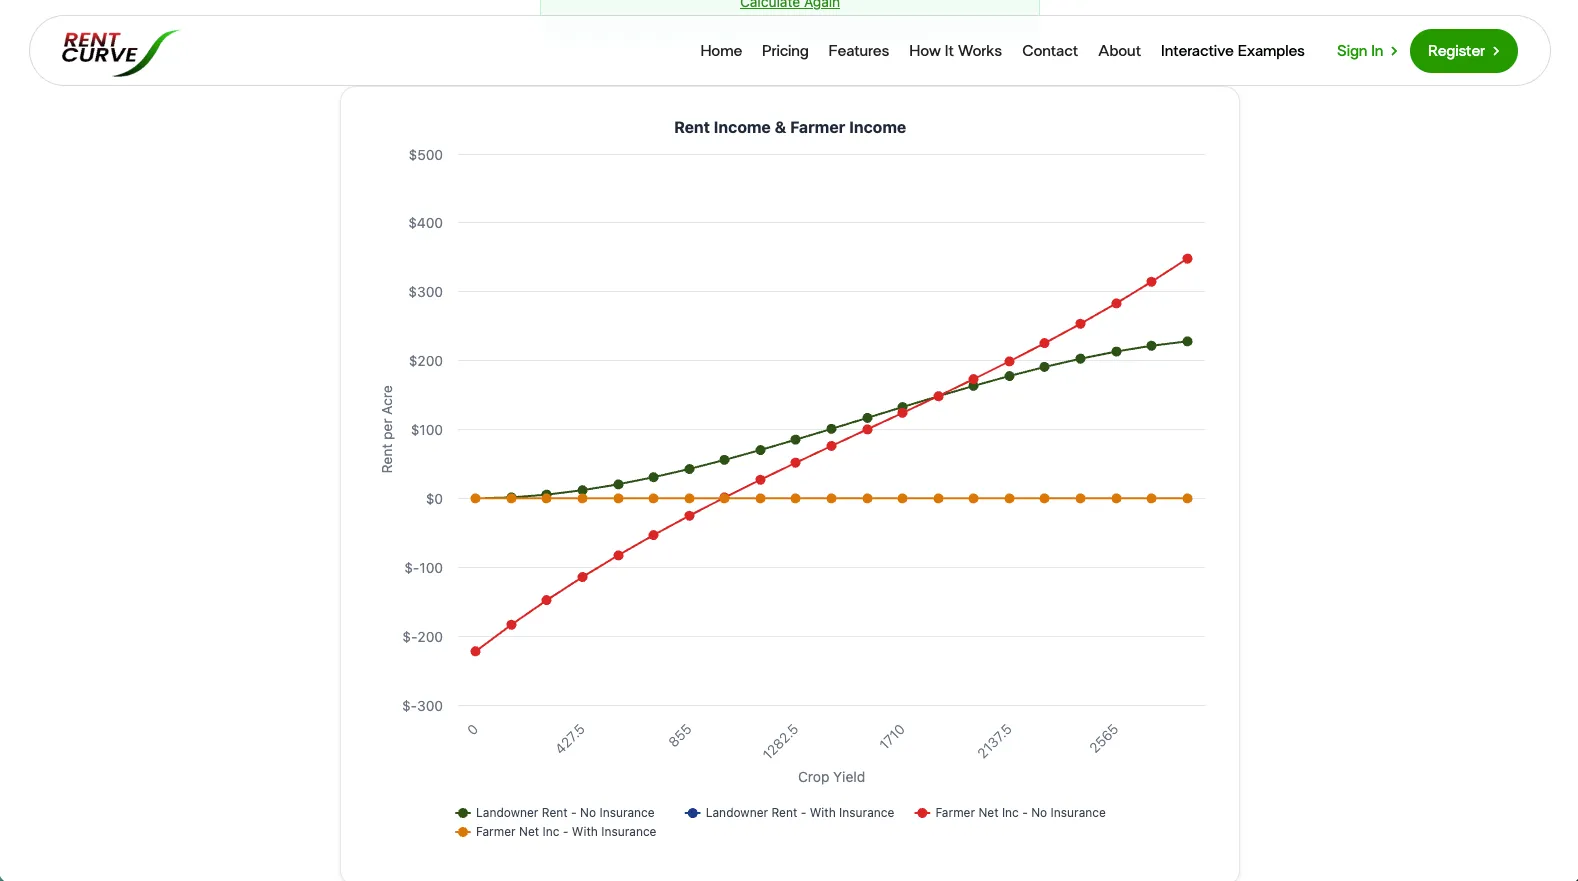Click the 2565 x-axis tick label

point(1104,738)
